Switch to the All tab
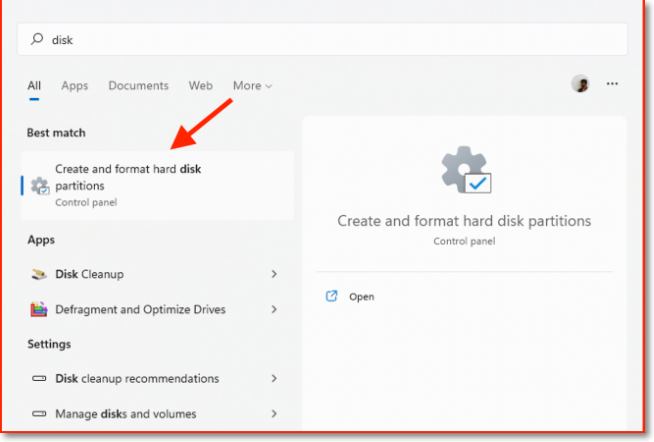Viewport: 654px width, 442px height. tap(34, 86)
